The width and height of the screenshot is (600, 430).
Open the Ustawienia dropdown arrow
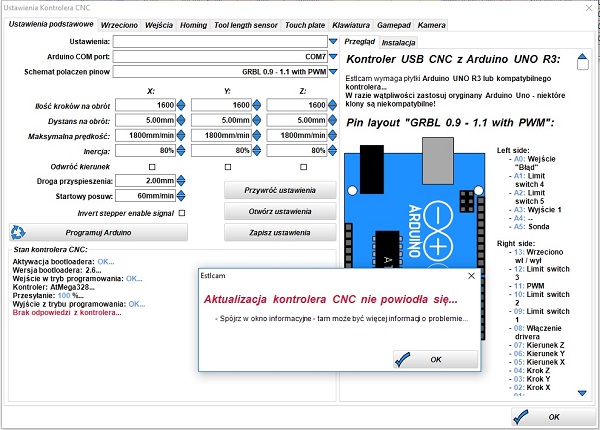[333, 41]
